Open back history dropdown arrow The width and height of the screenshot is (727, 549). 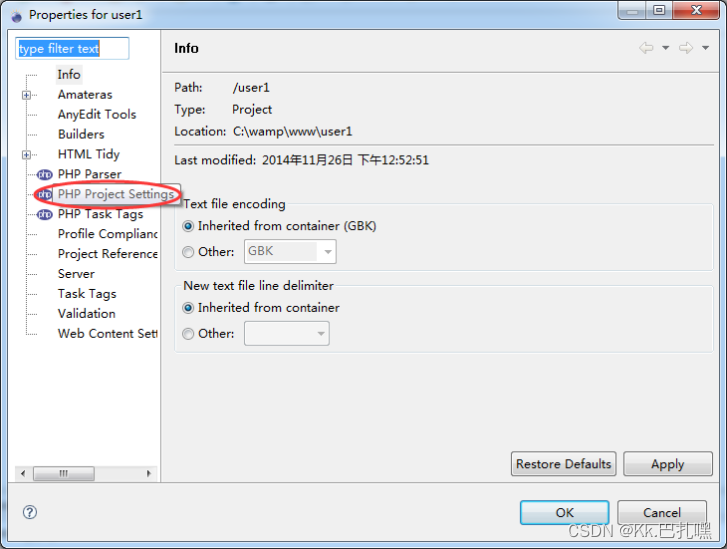point(665,48)
